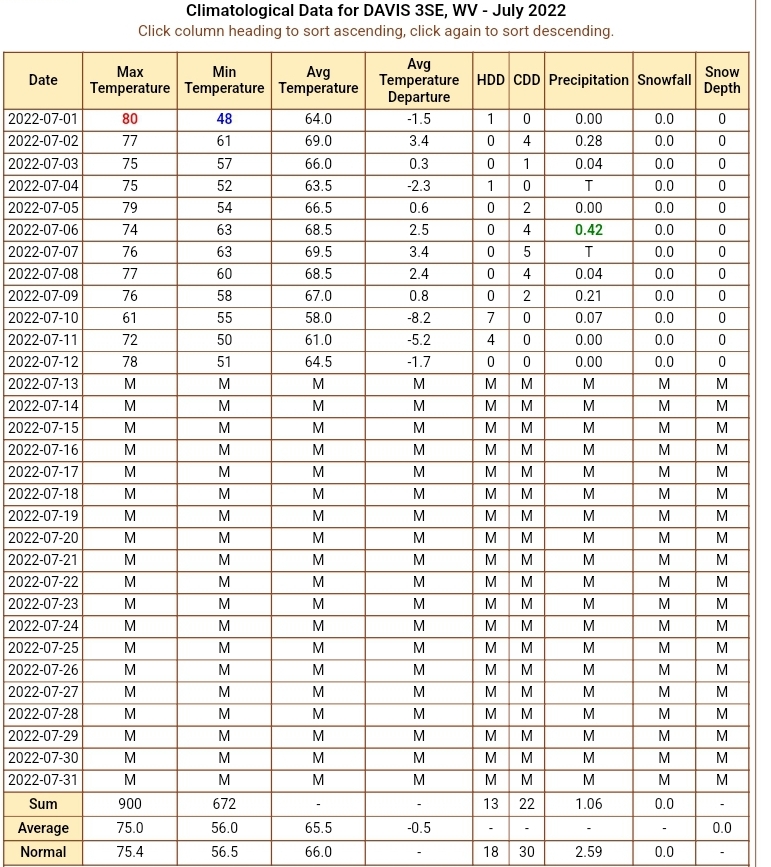The width and height of the screenshot is (771, 867).
Task: Click red max temperature value 80
Action: pyautogui.click(x=130, y=119)
